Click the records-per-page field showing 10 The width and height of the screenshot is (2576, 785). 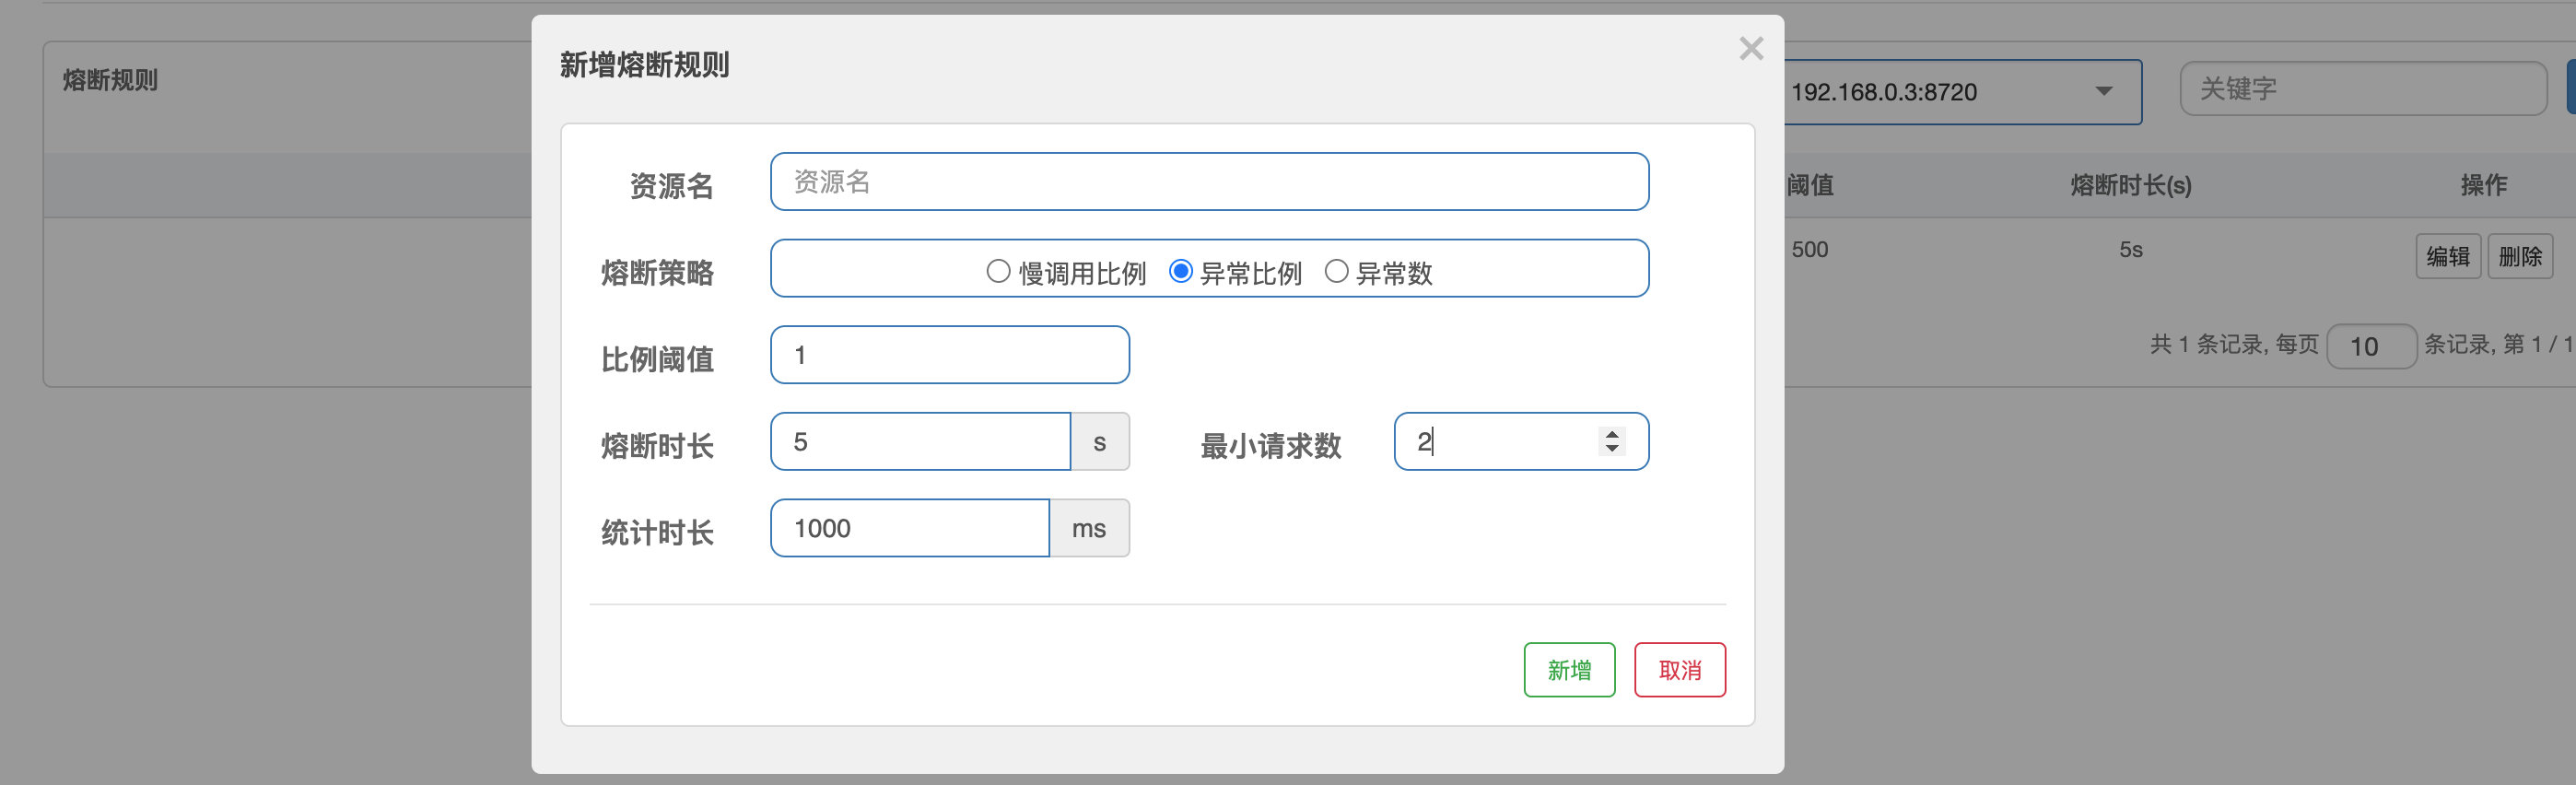2370,347
